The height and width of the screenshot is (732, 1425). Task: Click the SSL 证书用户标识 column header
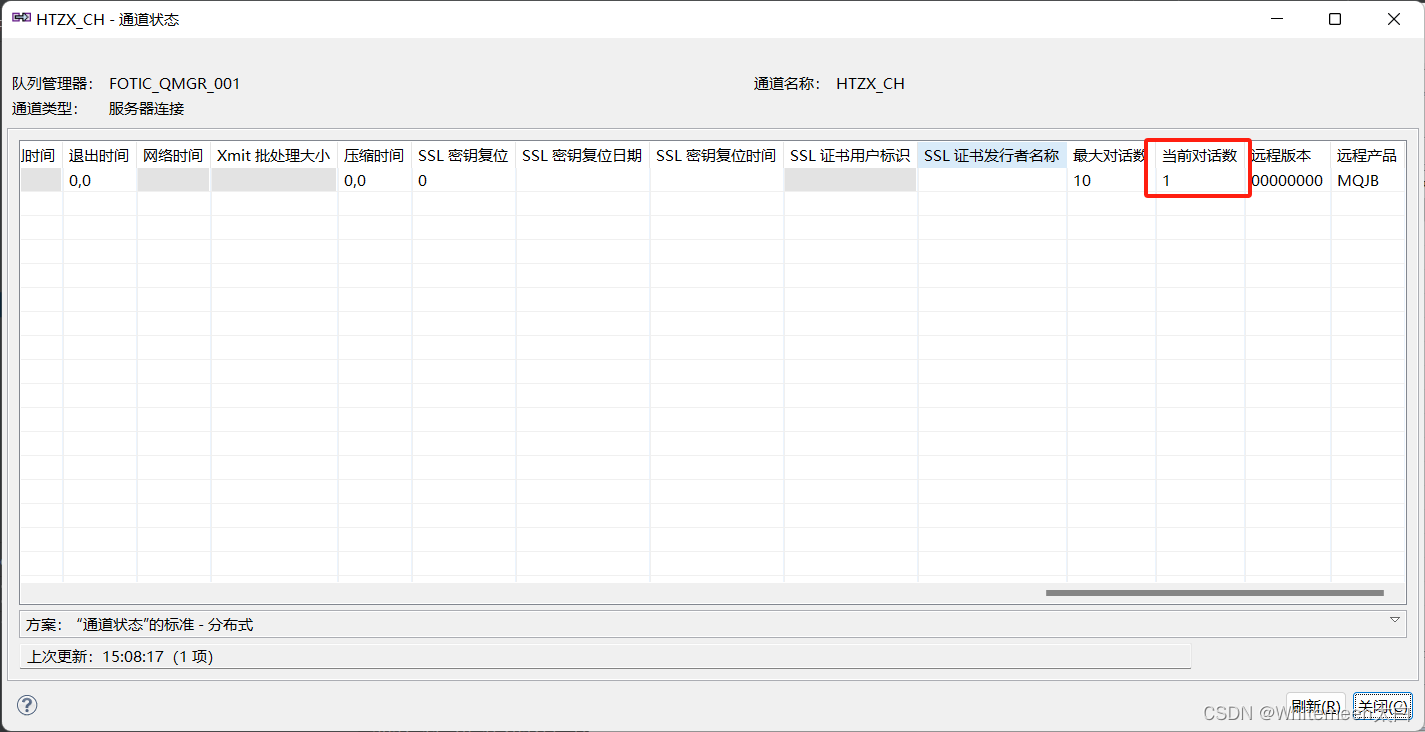coord(850,155)
